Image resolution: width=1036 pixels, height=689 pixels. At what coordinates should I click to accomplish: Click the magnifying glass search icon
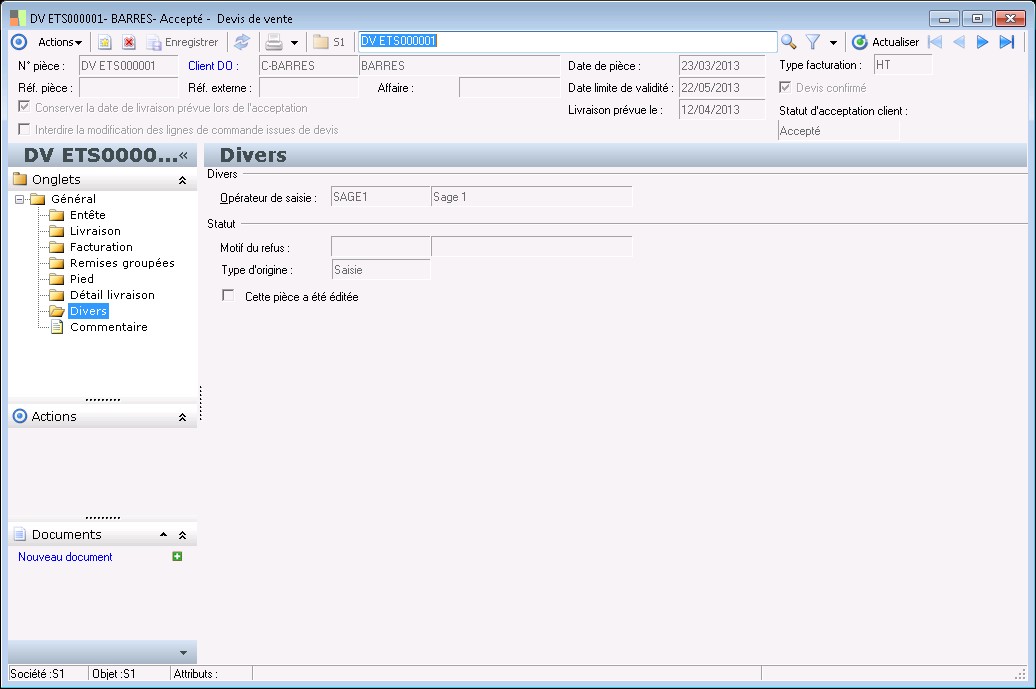pyautogui.click(x=789, y=42)
